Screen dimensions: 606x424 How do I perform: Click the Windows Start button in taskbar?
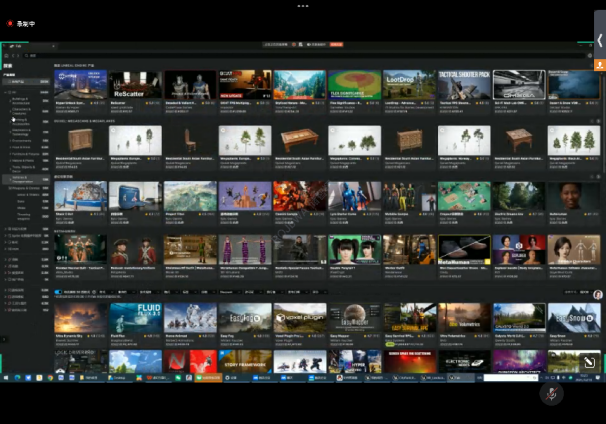pos(8,378)
